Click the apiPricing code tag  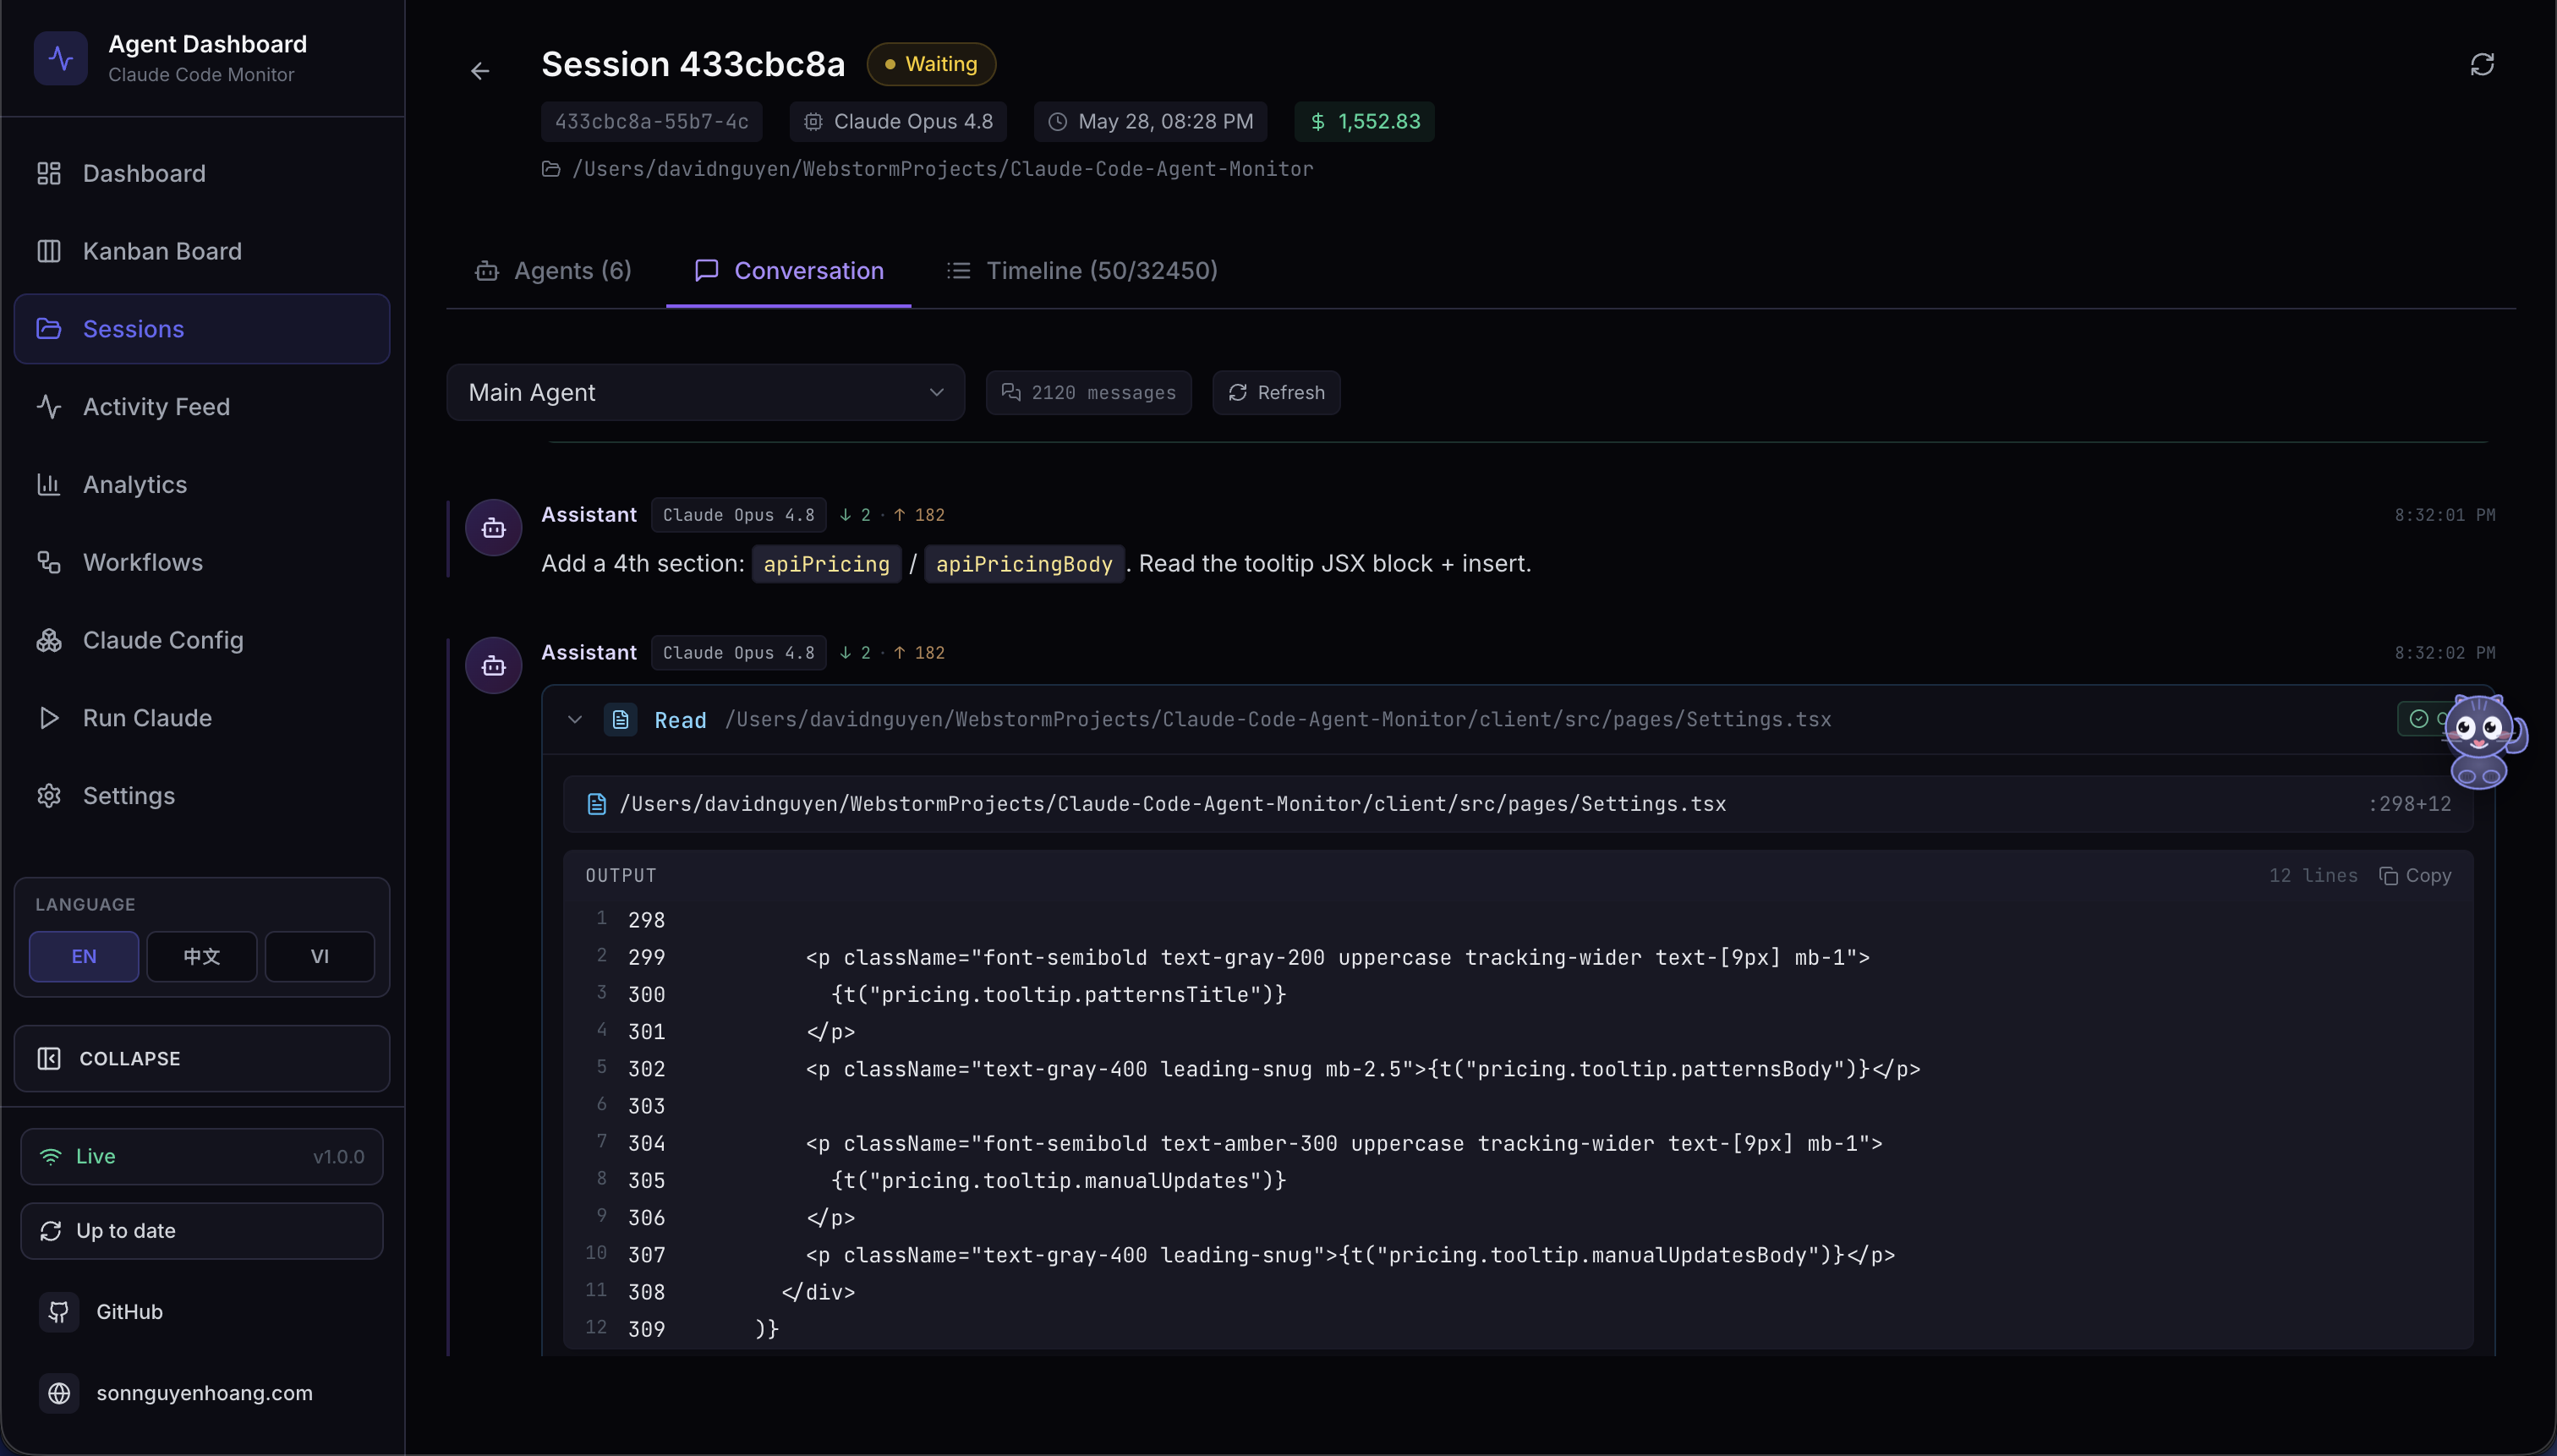(827, 564)
